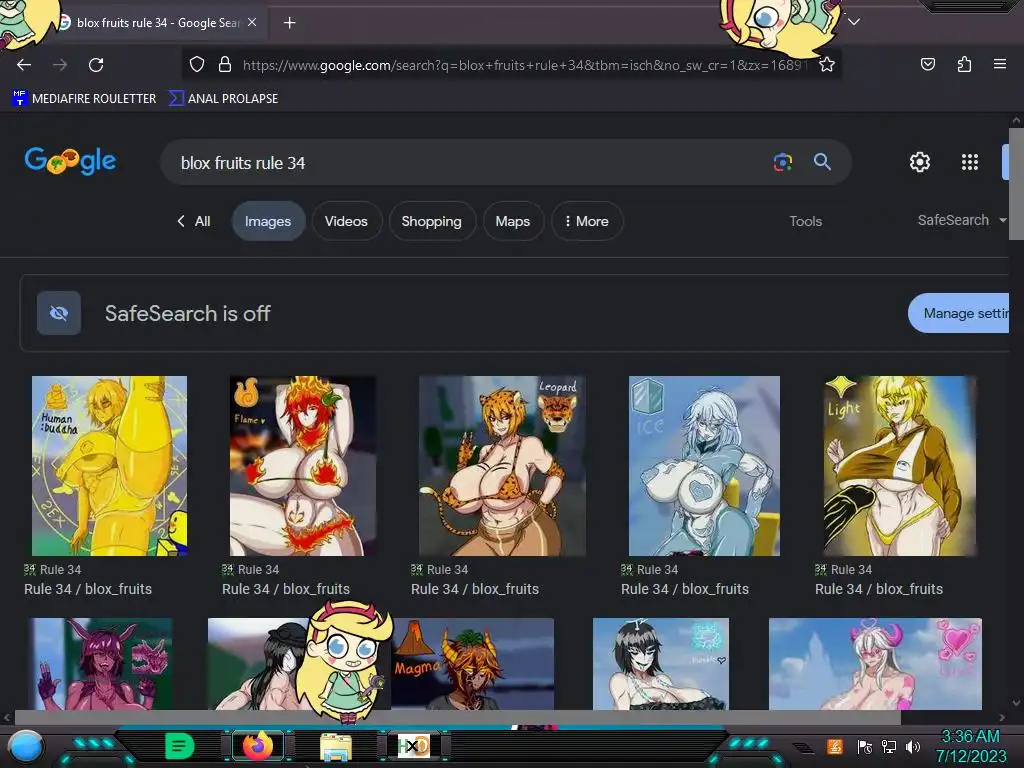This screenshot has height=768, width=1024.
Task: Open the image result labeled Ice
Action: (x=704, y=466)
